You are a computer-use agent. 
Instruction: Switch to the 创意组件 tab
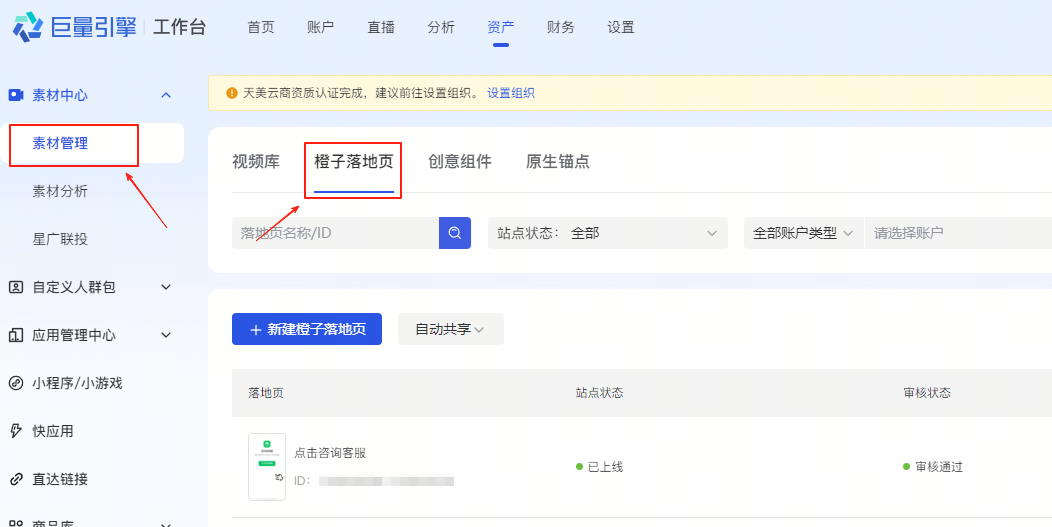[x=460, y=162]
